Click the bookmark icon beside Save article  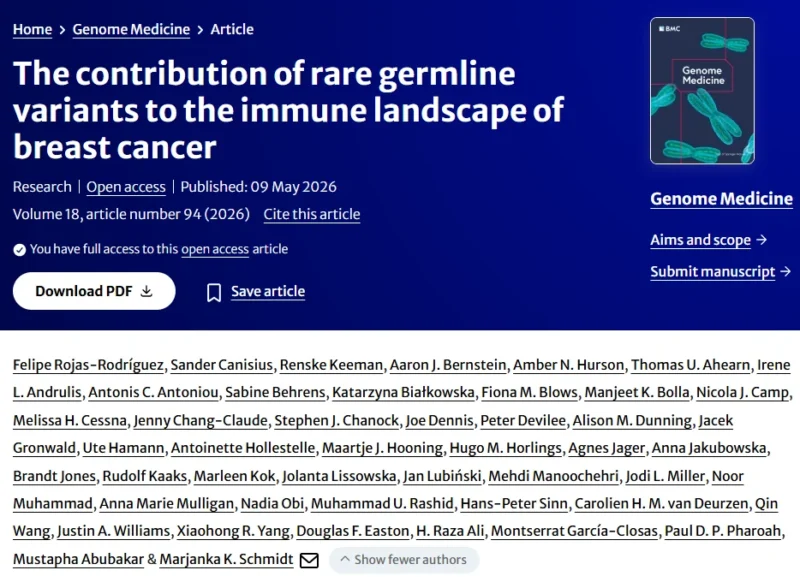click(x=214, y=292)
